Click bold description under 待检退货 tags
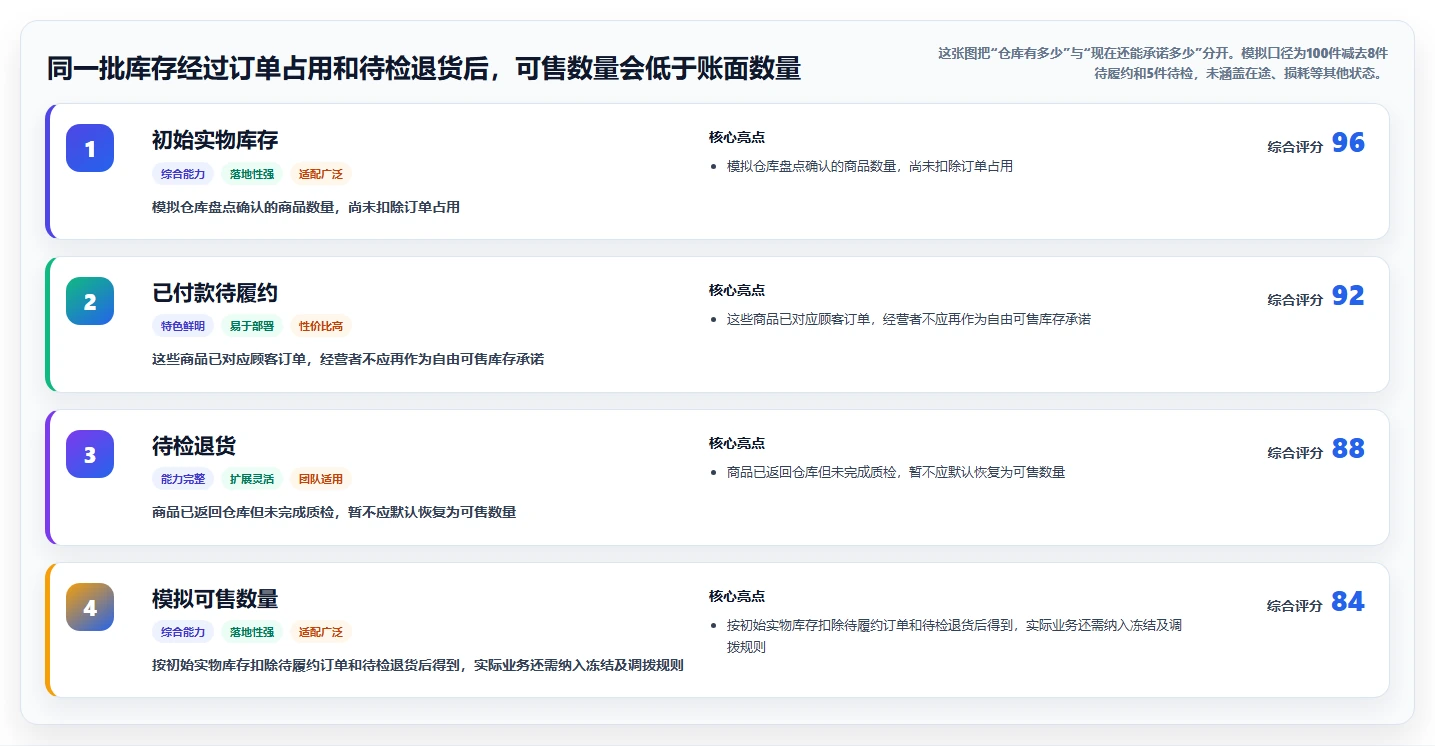1435x746 pixels. click(334, 512)
